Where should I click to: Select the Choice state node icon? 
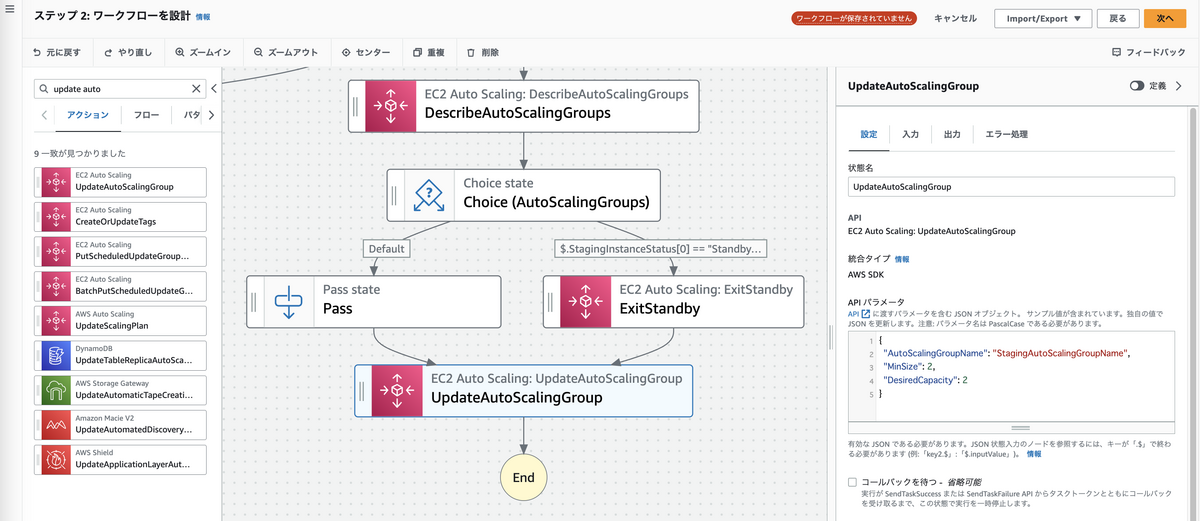[429, 194]
